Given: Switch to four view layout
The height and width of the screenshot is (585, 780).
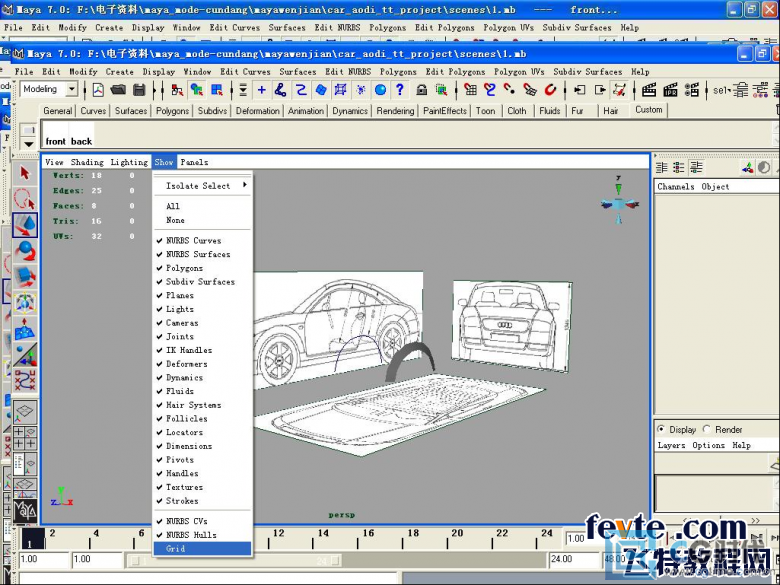Looking at the screenshot, I should coord(25,438).
